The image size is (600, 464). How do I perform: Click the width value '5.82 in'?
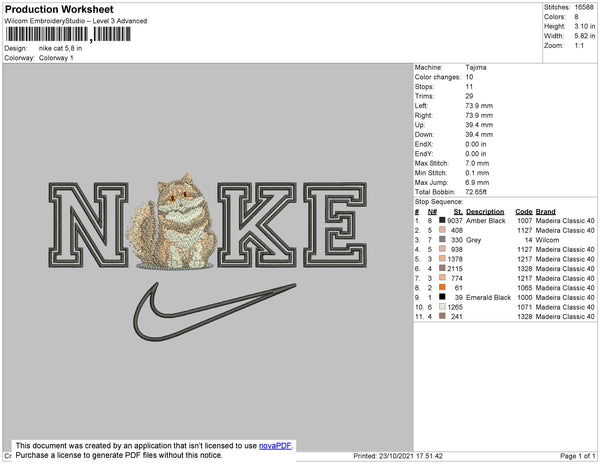[584, 36]
